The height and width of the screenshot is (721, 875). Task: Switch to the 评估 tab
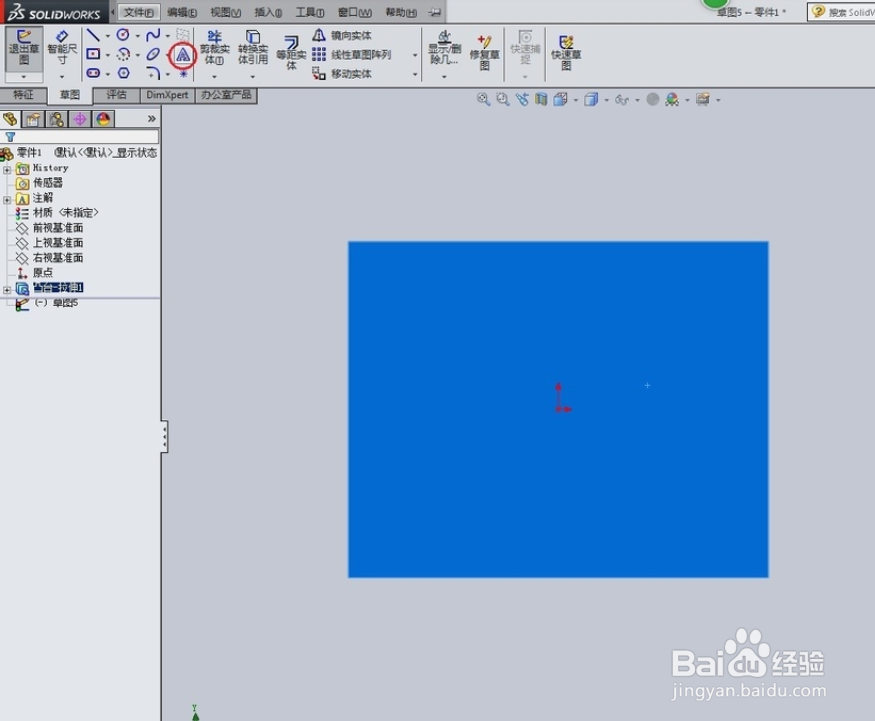click(116, 95)
